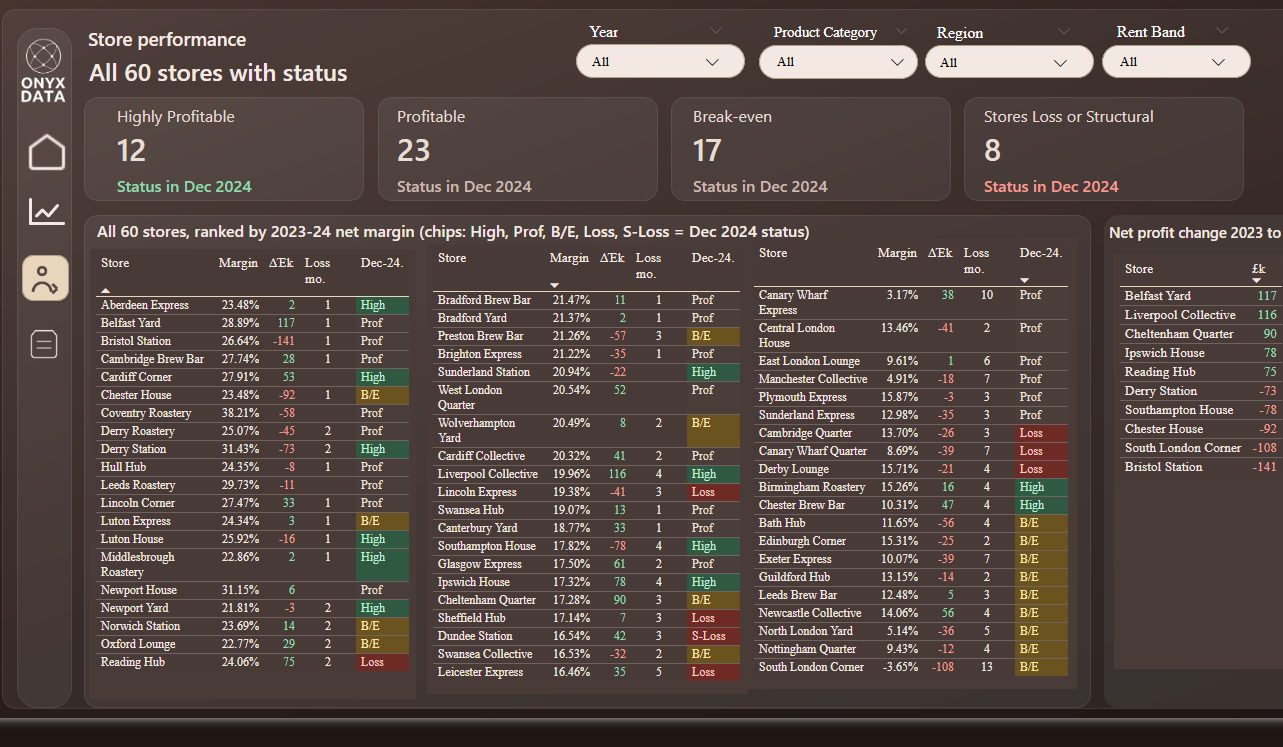Click the small chevron beside the Rent Band label
The height and width of the screenshot is (747, 1283).
click(1222, 31)
